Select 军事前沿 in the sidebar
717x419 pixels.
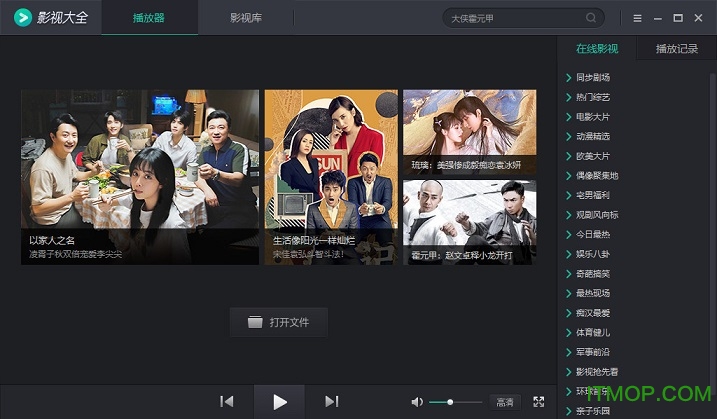click(593, 352)
